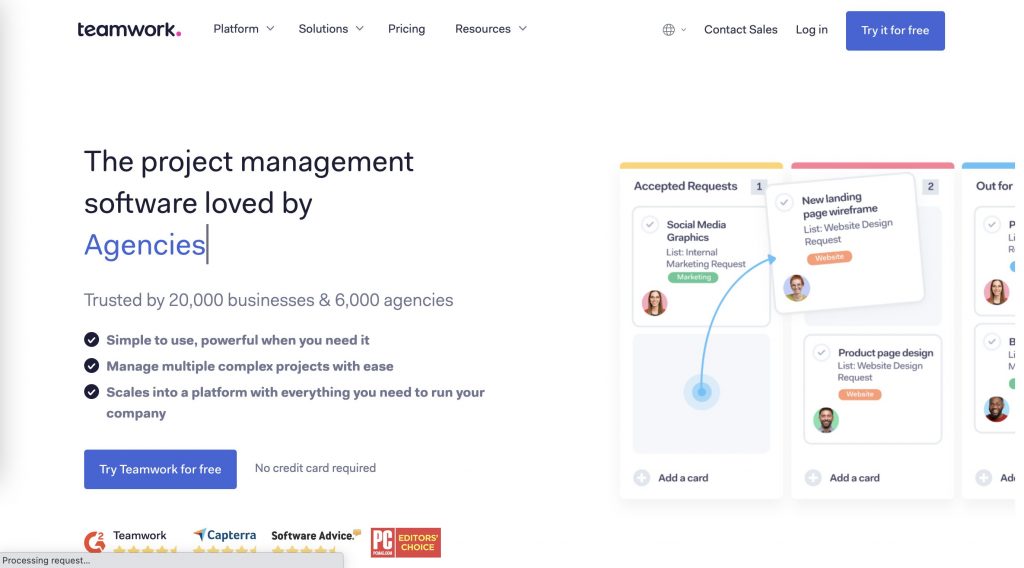1024x568 pixels.
Task: Tick the Social Media Graphics card checkbox
Action: [650, 225]
